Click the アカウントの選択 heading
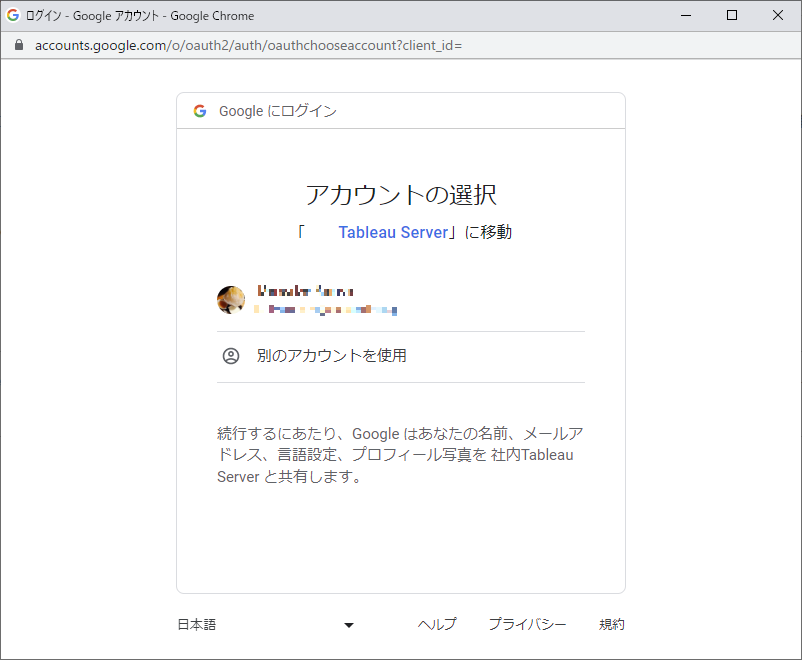This screenshot has width=802, height=660. coord(400,194)
